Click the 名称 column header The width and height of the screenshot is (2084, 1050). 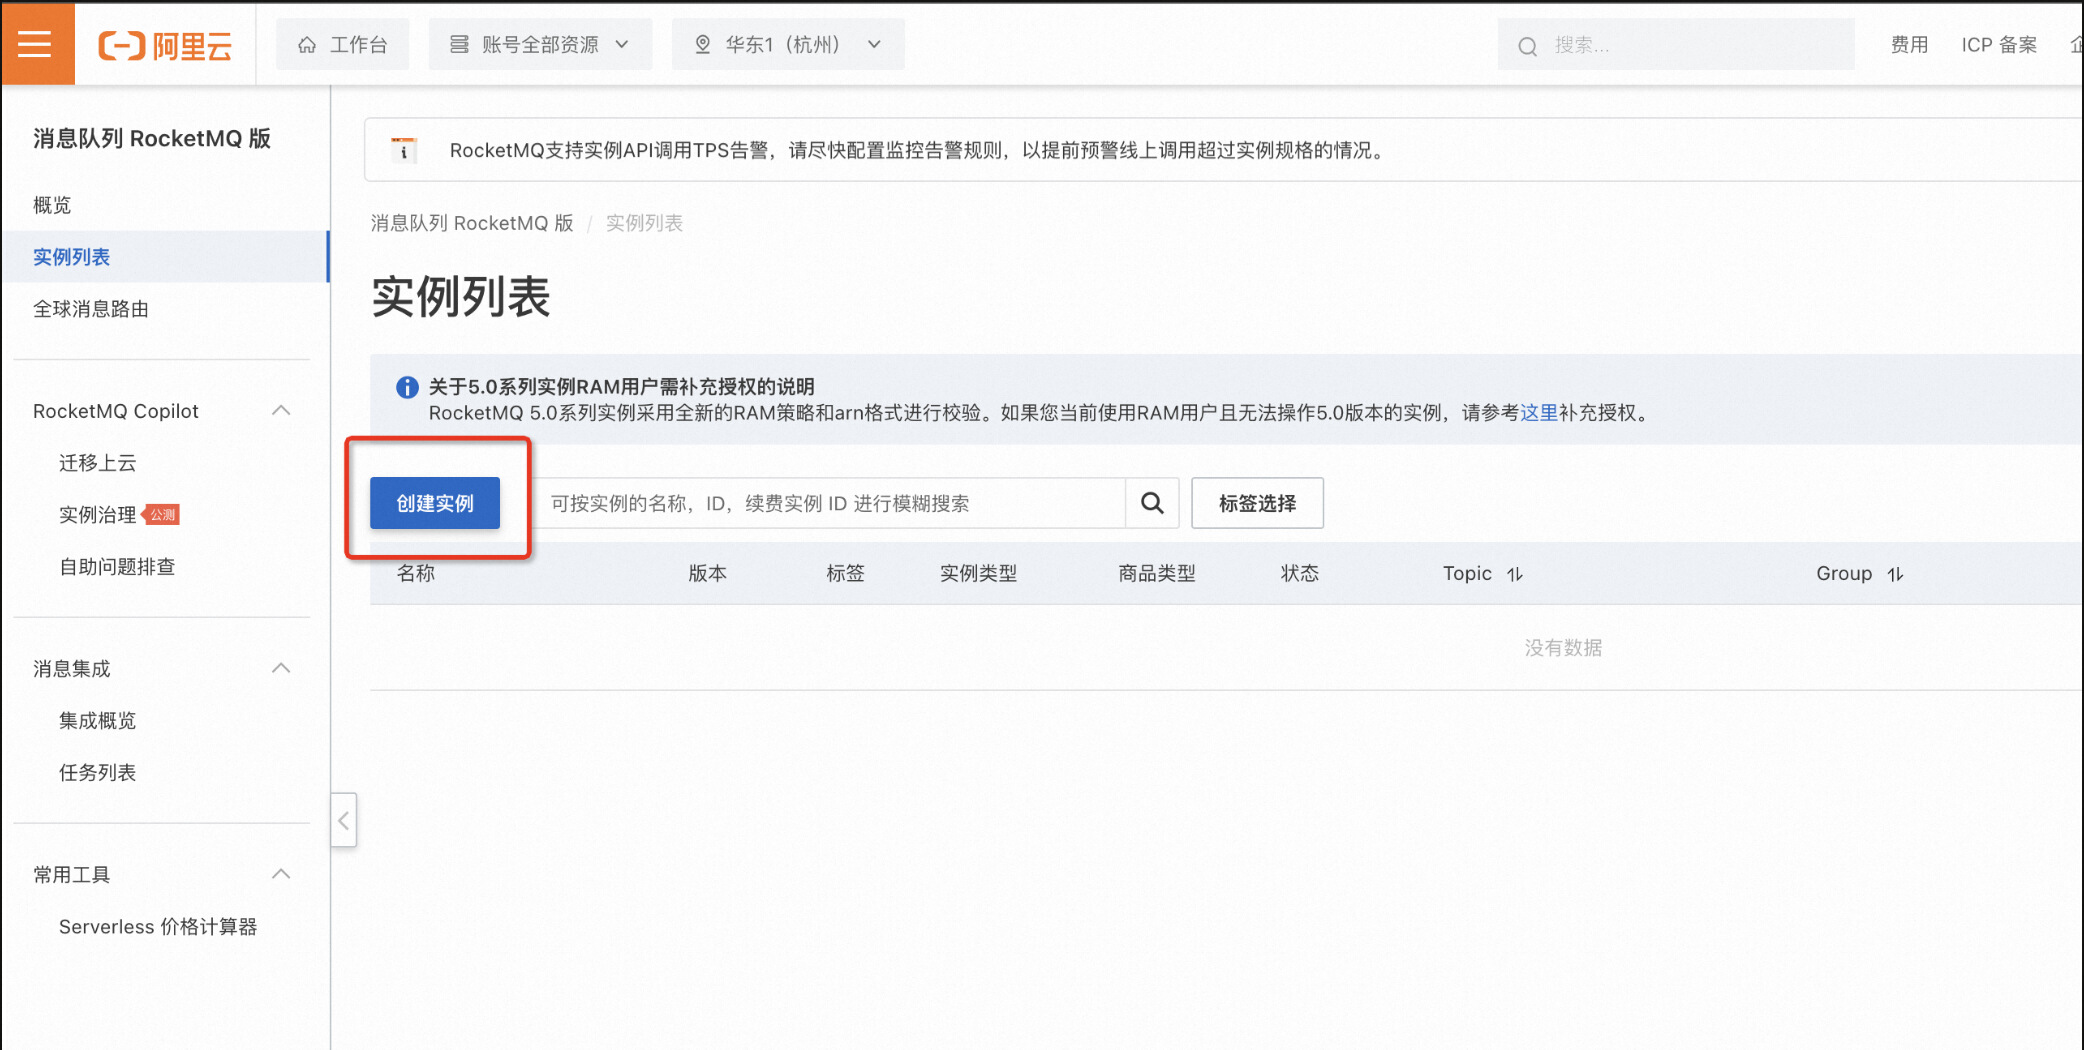click(x=416, y=573)
